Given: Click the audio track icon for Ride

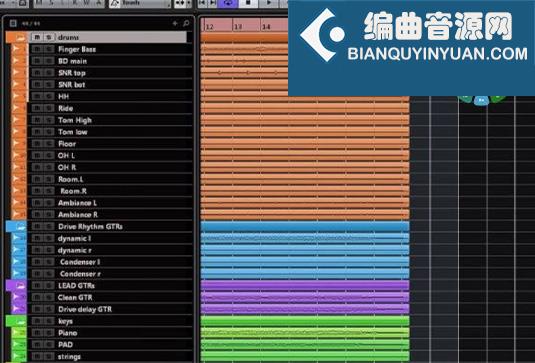Looking at the screenshot, I should click(16, 108).
